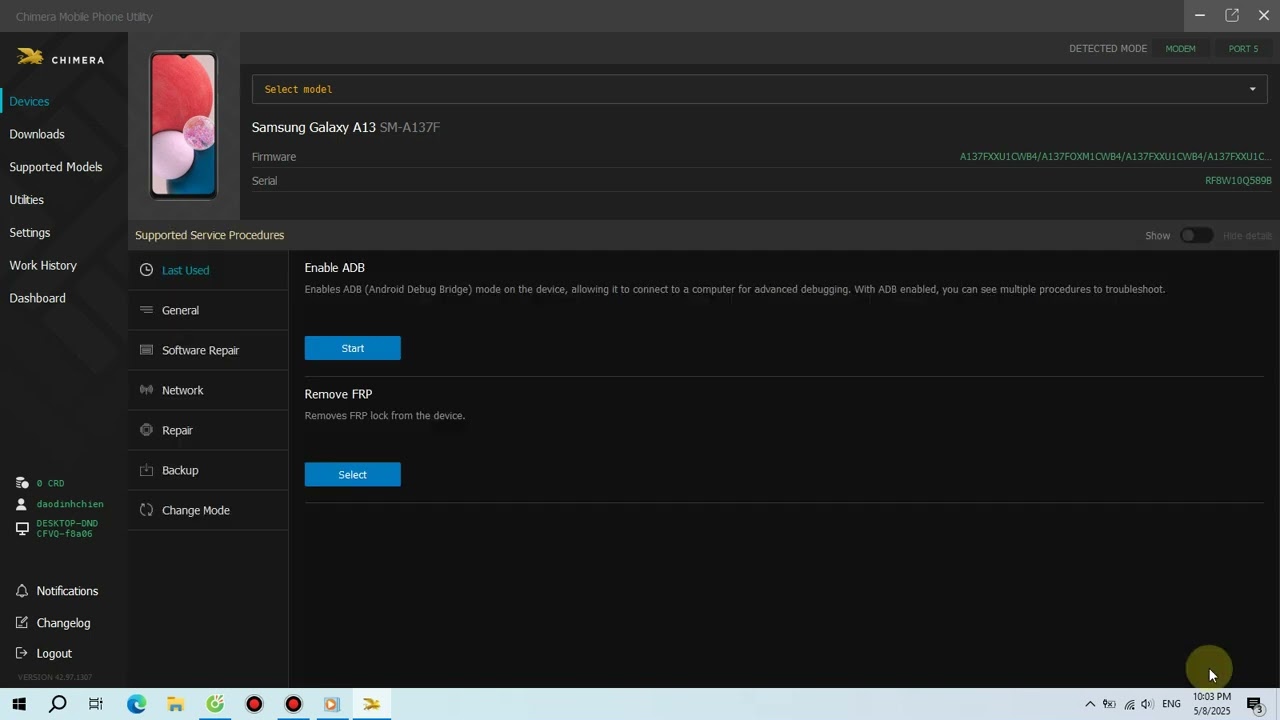Open Dashboard in the sidebar
This screenshot has height=720, width=1280.
pyautogui.click(x=38, y=298)
